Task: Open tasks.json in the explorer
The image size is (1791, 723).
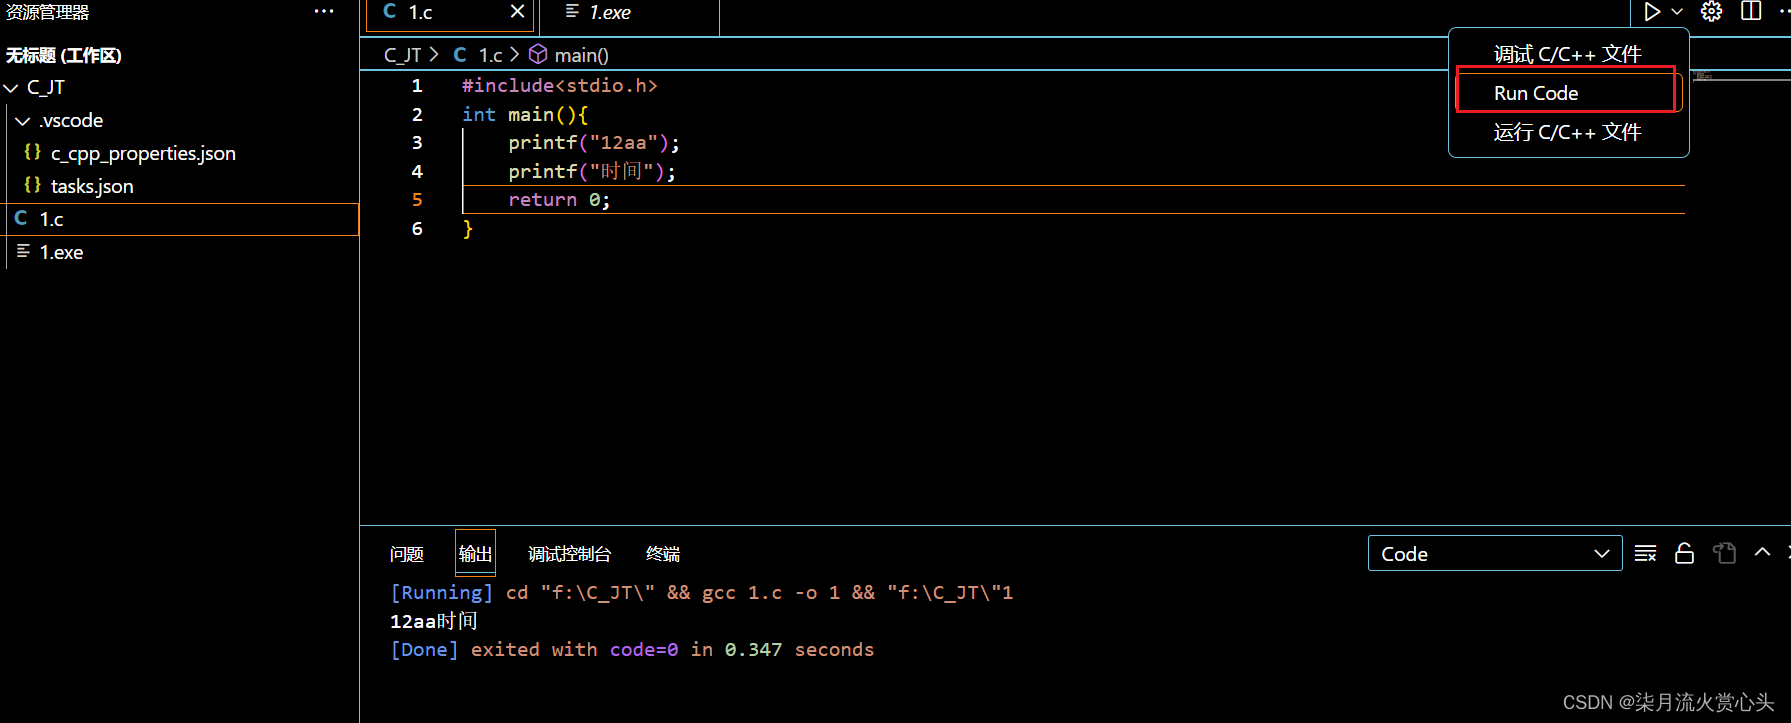Action: point(92,186)
